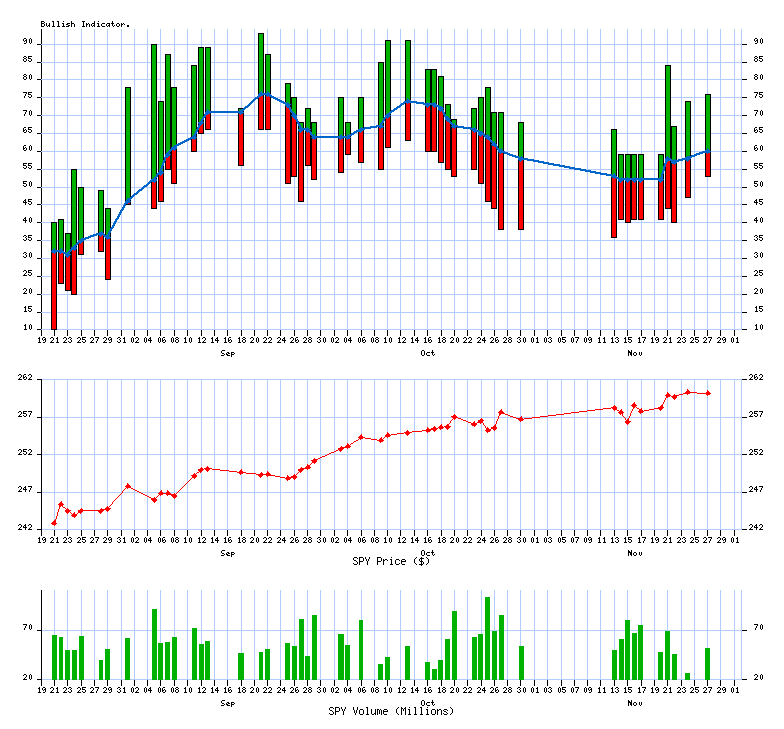
Task: Click the left '10' y-axis label on top chart
Action: point(29,327)
